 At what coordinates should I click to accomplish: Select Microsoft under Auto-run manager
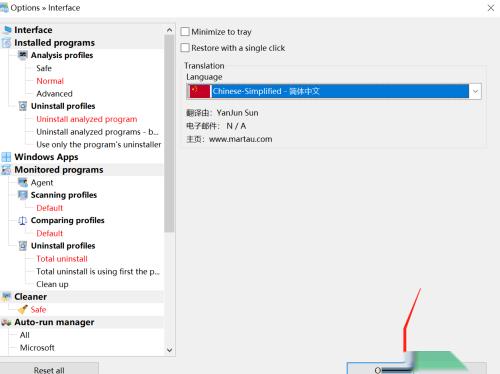coord(37,348)
